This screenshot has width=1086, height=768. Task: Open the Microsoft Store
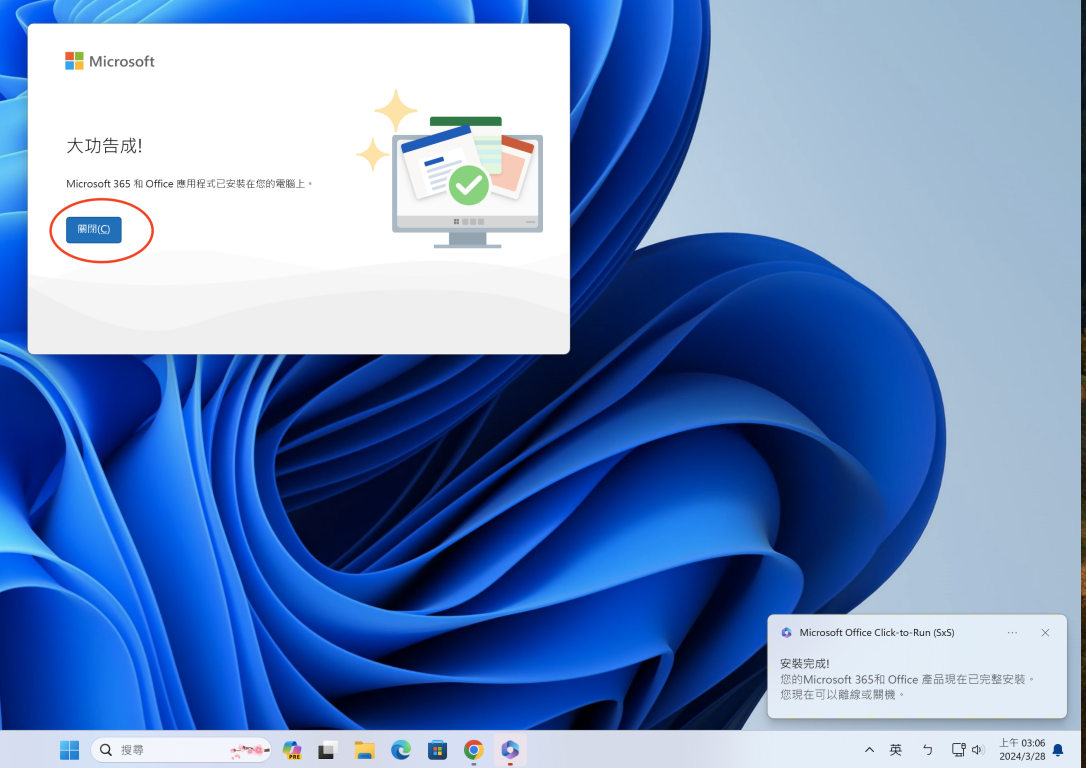(x=437, y=750)
